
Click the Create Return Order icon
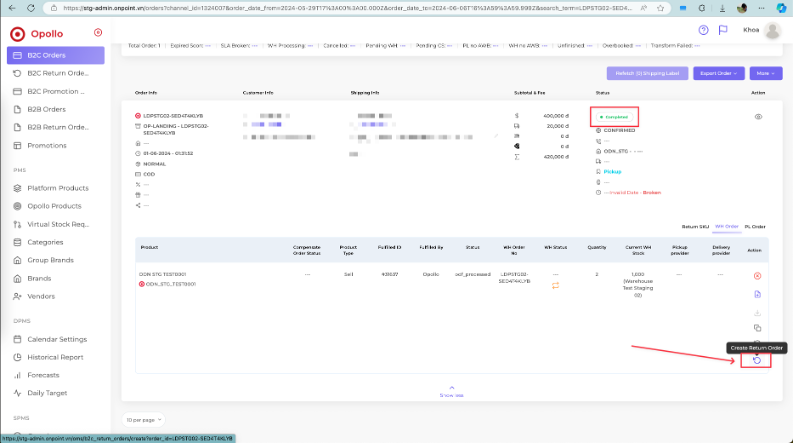(x=757, y=360)
